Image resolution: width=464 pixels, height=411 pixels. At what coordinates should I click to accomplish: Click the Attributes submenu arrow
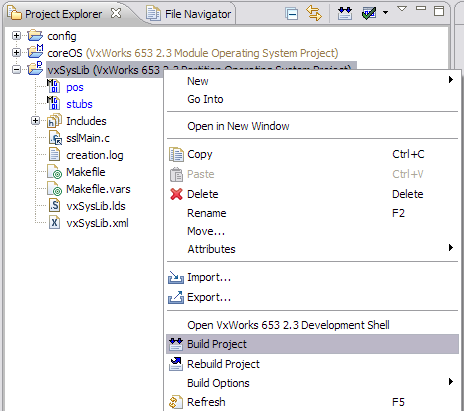coord(451,247)
